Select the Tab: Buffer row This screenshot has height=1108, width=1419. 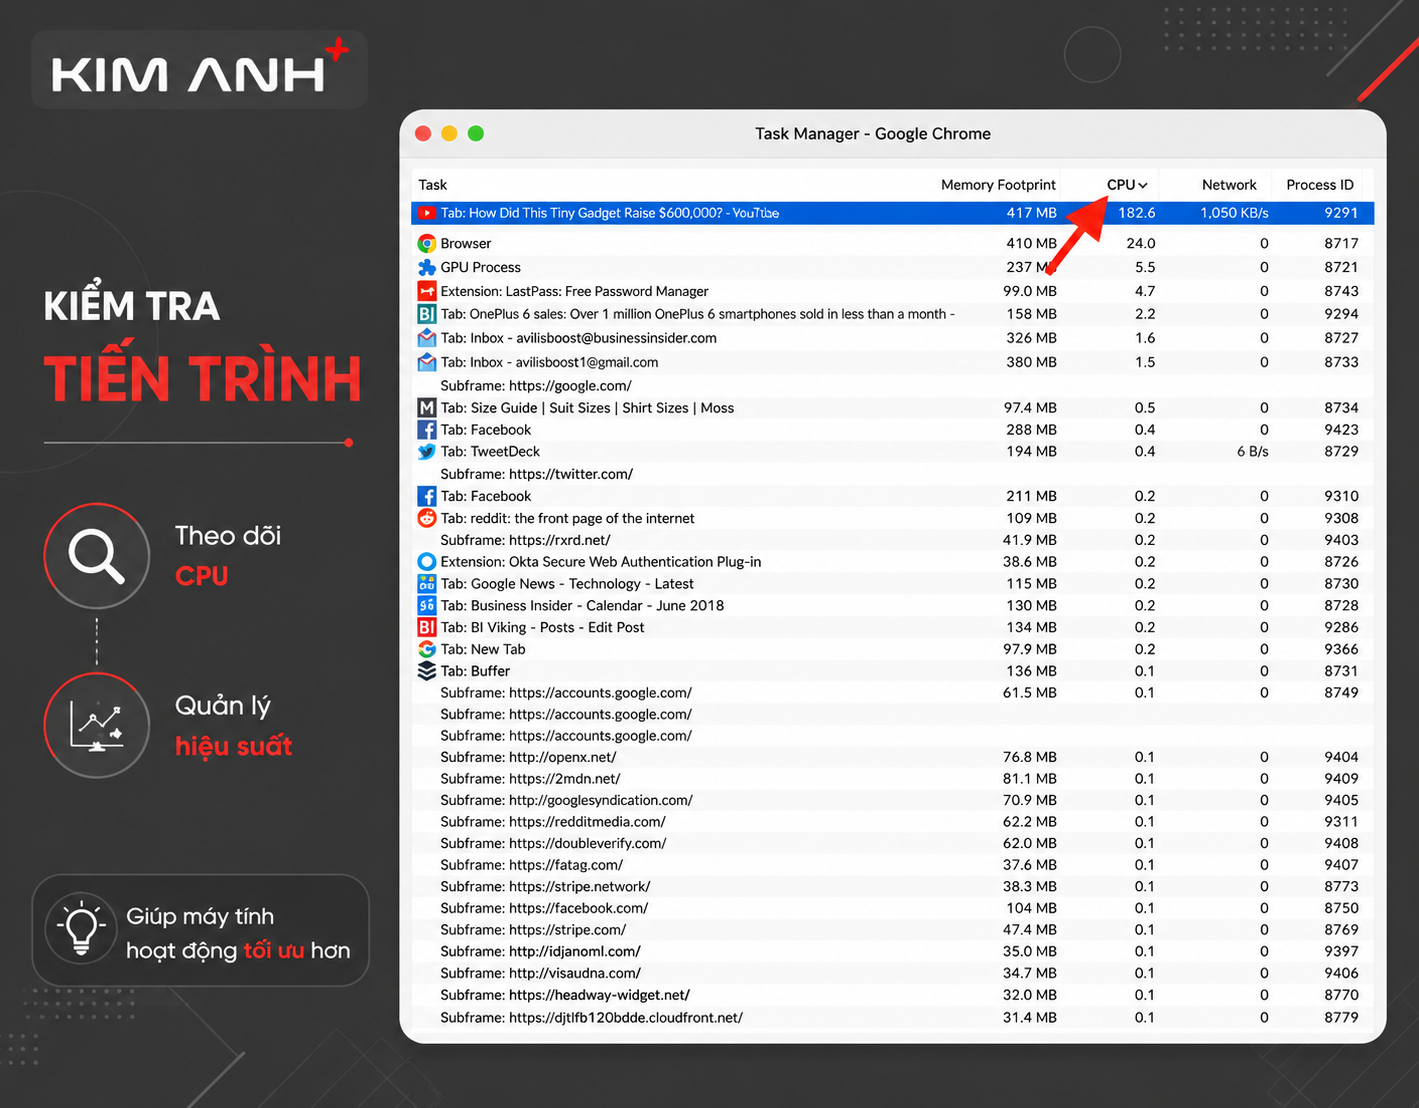[892, 671]
